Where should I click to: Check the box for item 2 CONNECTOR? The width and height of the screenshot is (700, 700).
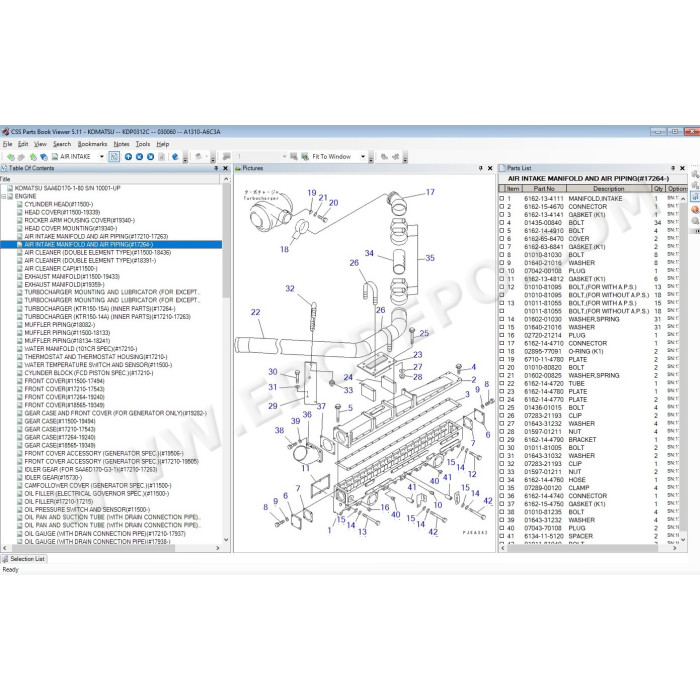(501, 206)
